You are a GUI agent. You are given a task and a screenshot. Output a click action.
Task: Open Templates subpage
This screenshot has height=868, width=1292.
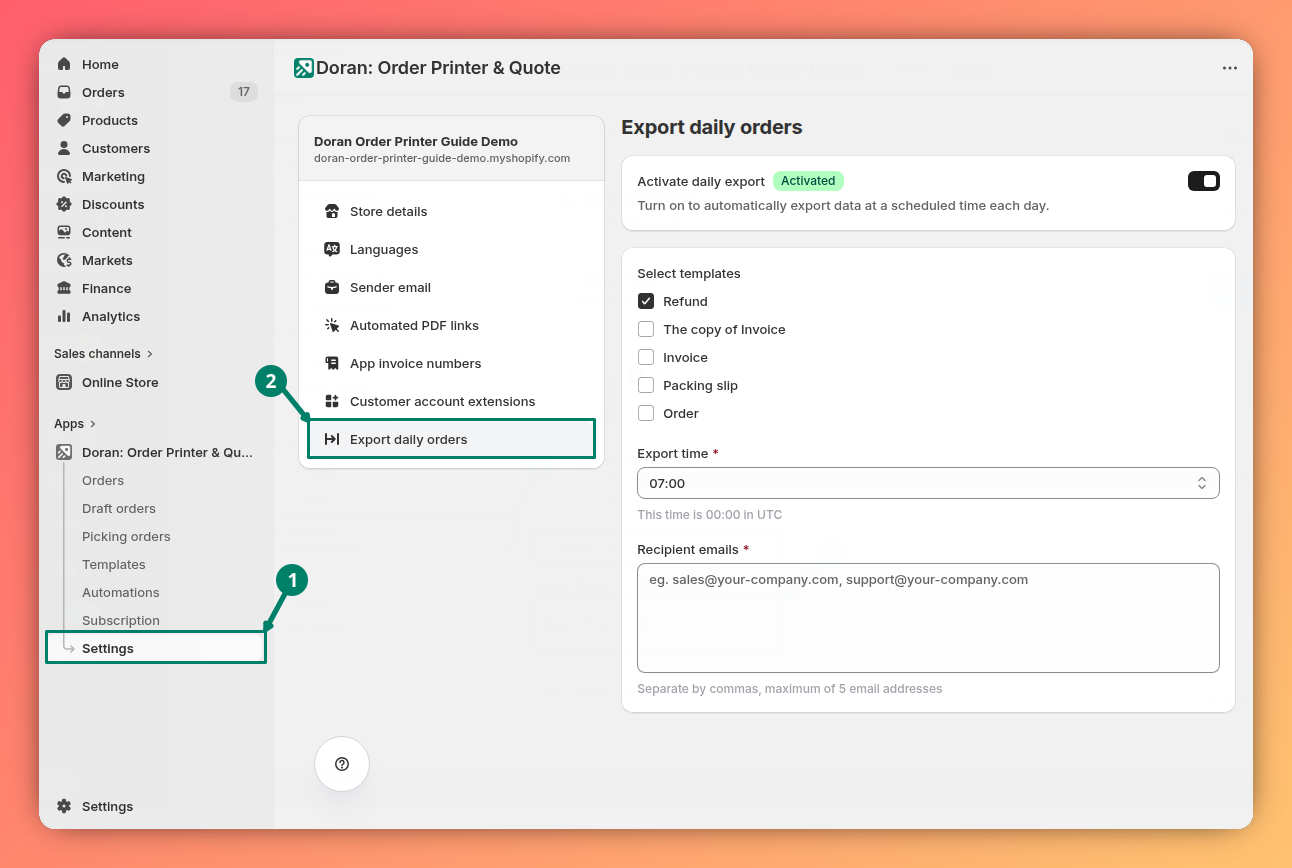pos(114,564)
